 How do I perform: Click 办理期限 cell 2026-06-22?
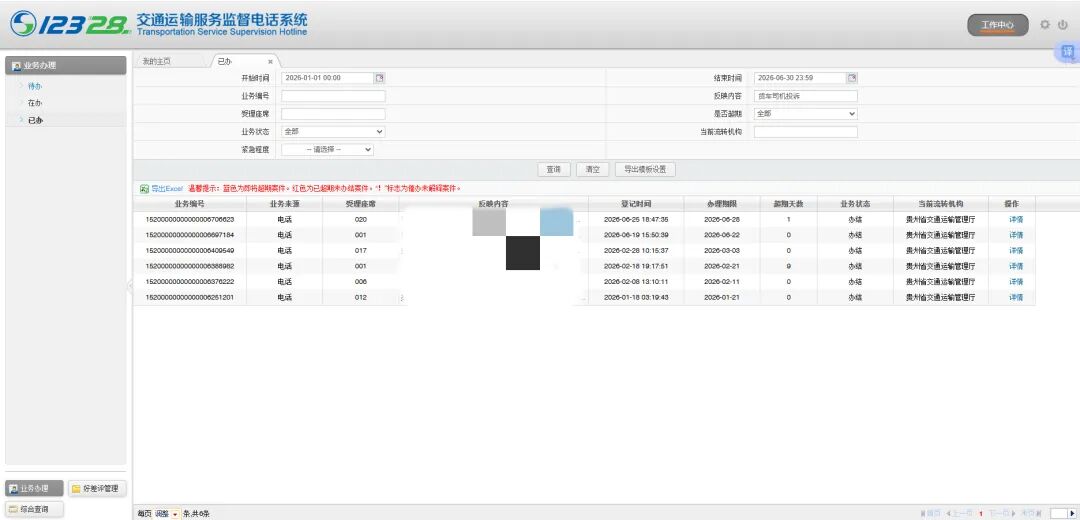pos(722,235)
